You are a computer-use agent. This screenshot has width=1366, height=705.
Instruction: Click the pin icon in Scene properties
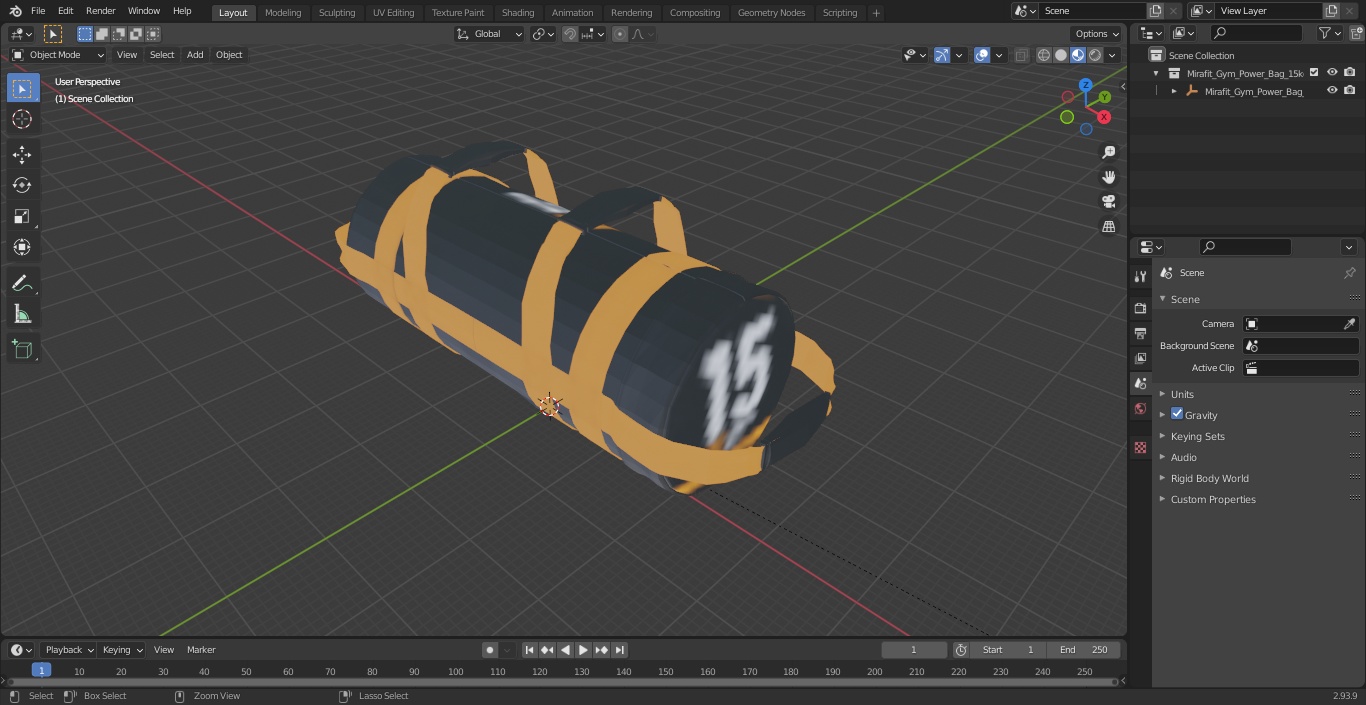pos(1349,273)
